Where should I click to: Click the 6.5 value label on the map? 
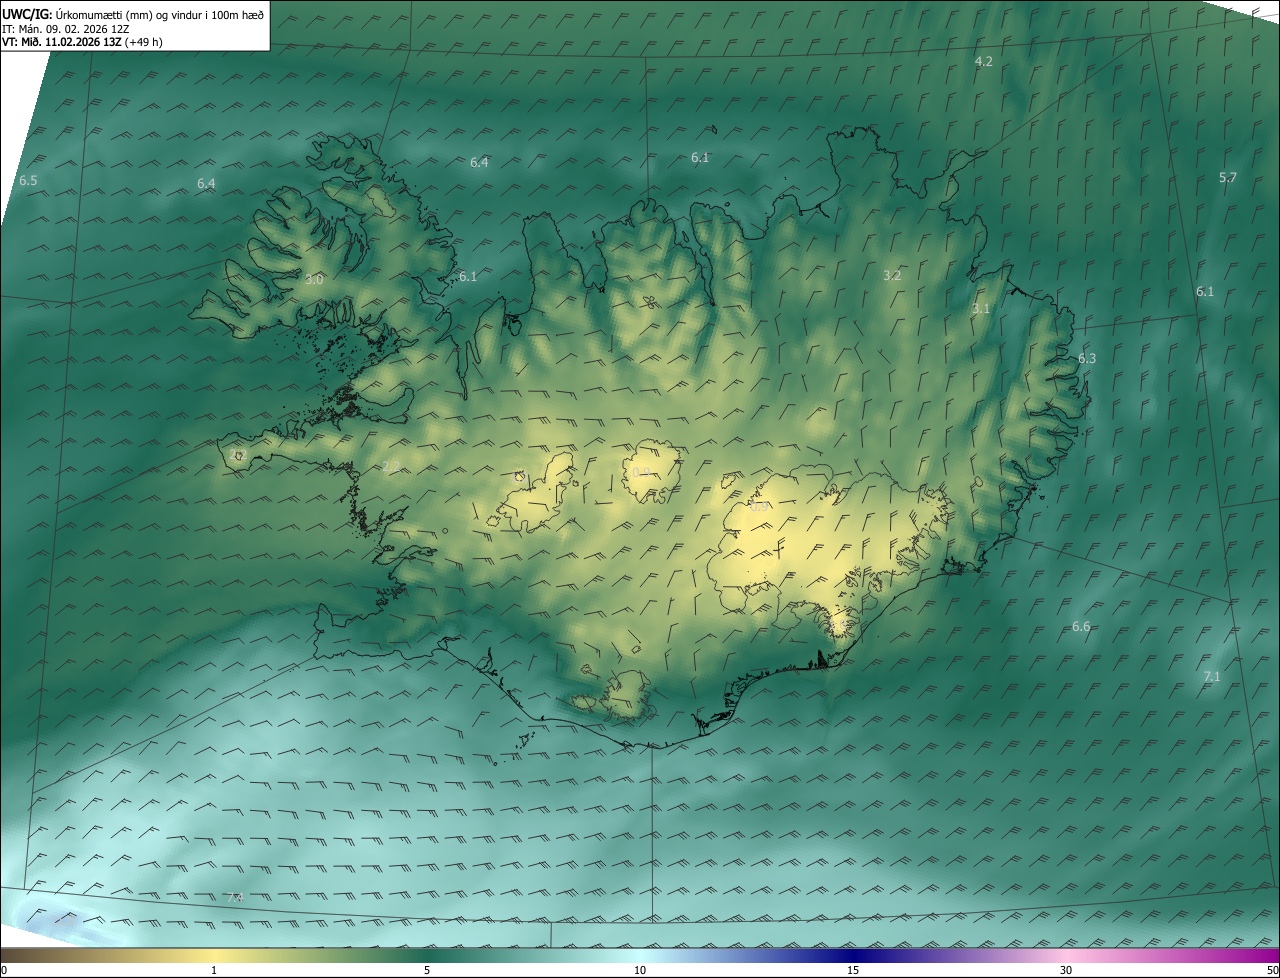pyautogui.click(x=28, y=181)
